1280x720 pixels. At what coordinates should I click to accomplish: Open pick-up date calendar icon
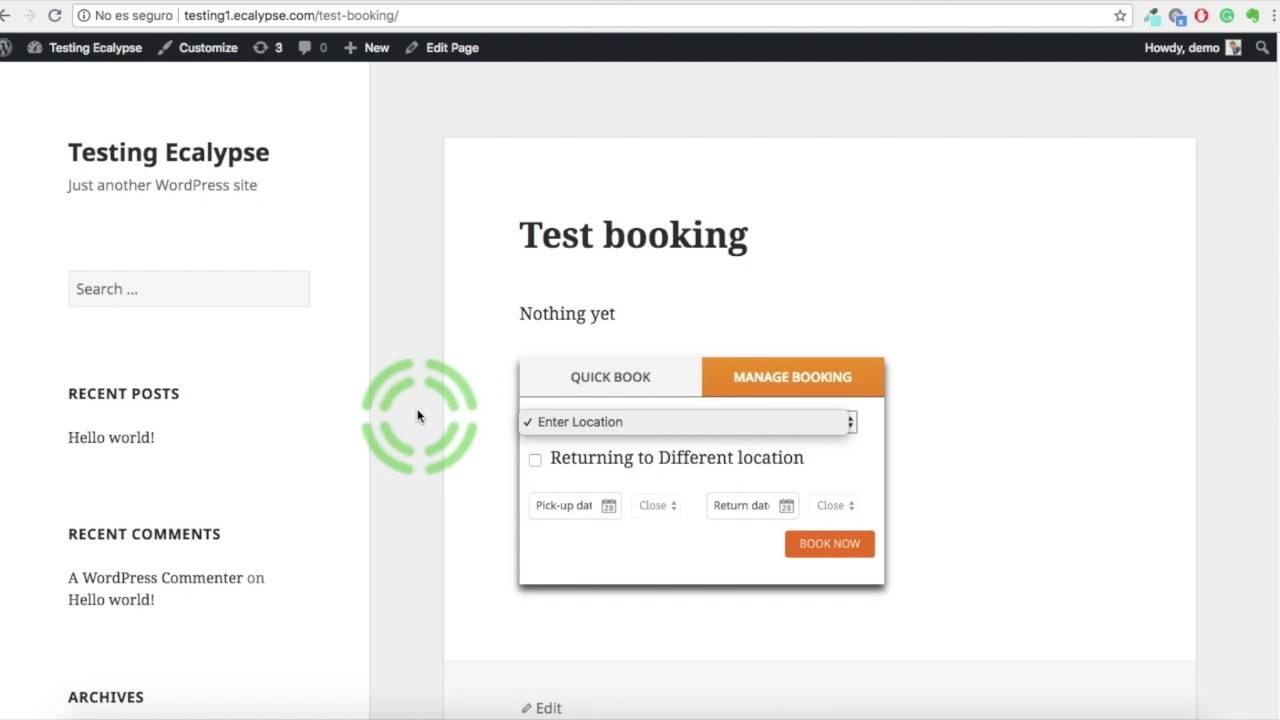click(608, 506)
